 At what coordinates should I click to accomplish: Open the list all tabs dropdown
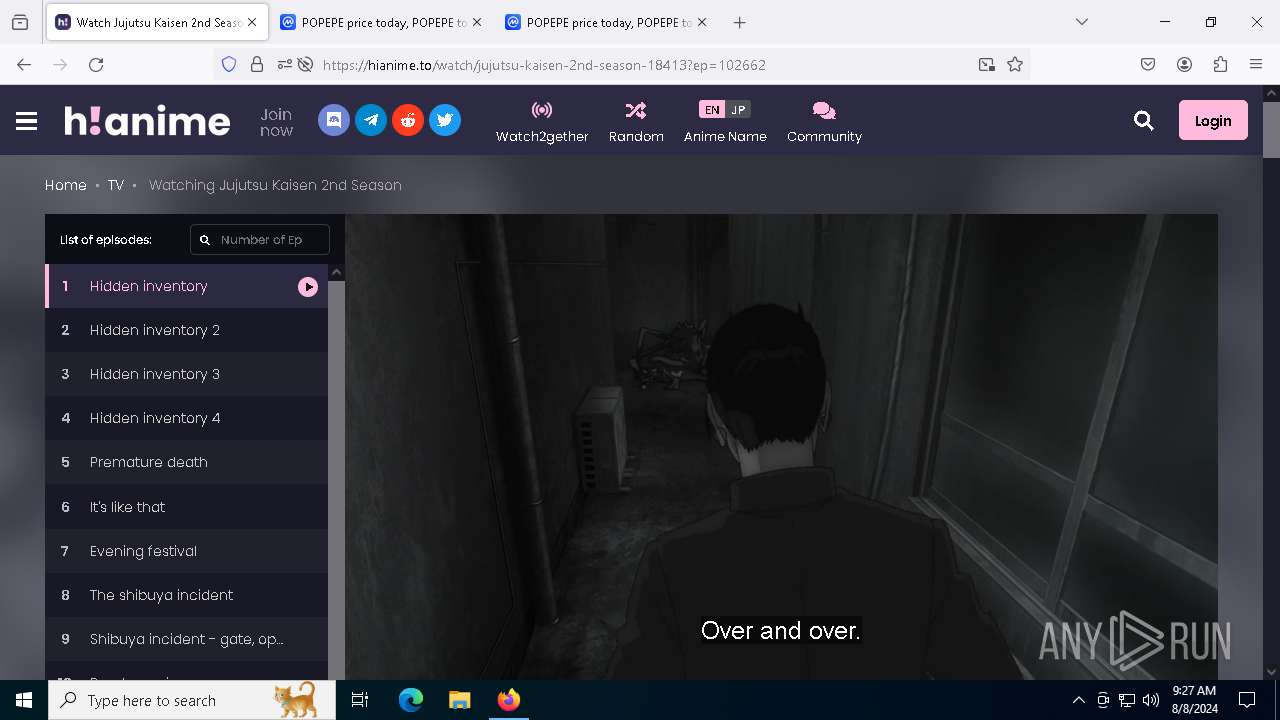tap(1082, 22)
